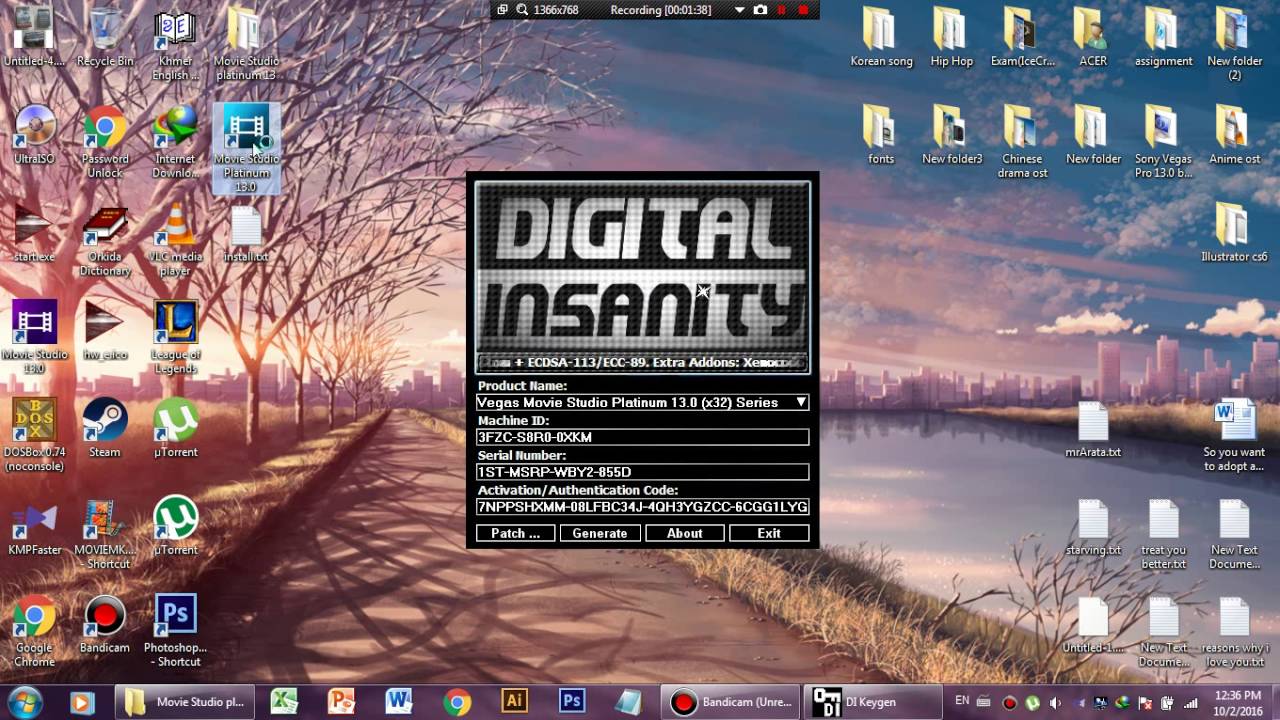Open the Recycle Bin desktop icon
1280x720 pixels.
point(105,38)
